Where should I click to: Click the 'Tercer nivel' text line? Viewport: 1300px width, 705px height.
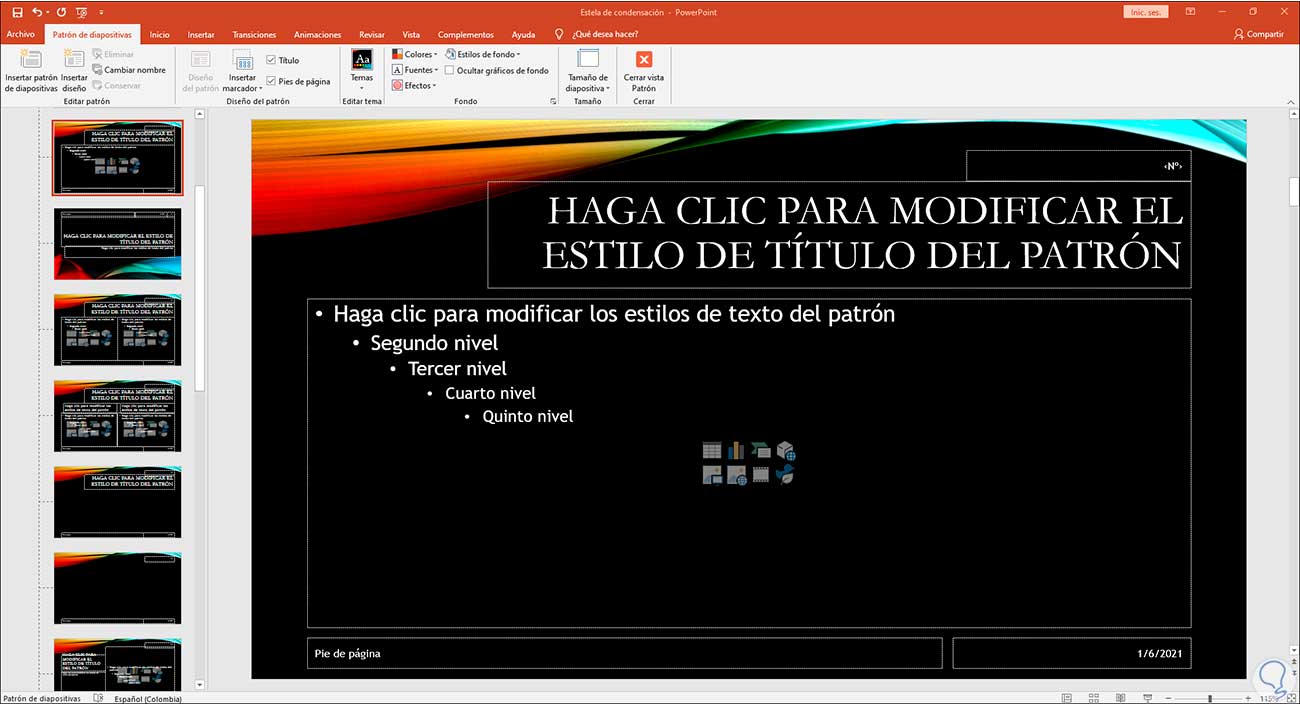(457, 369)
